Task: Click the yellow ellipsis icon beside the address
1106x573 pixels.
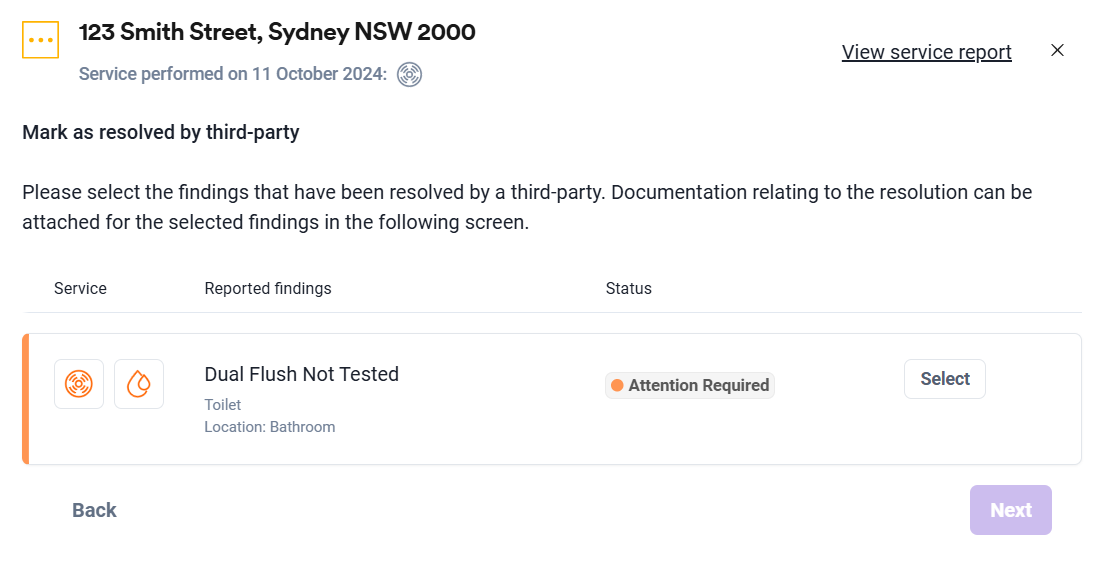Action: 40,40
